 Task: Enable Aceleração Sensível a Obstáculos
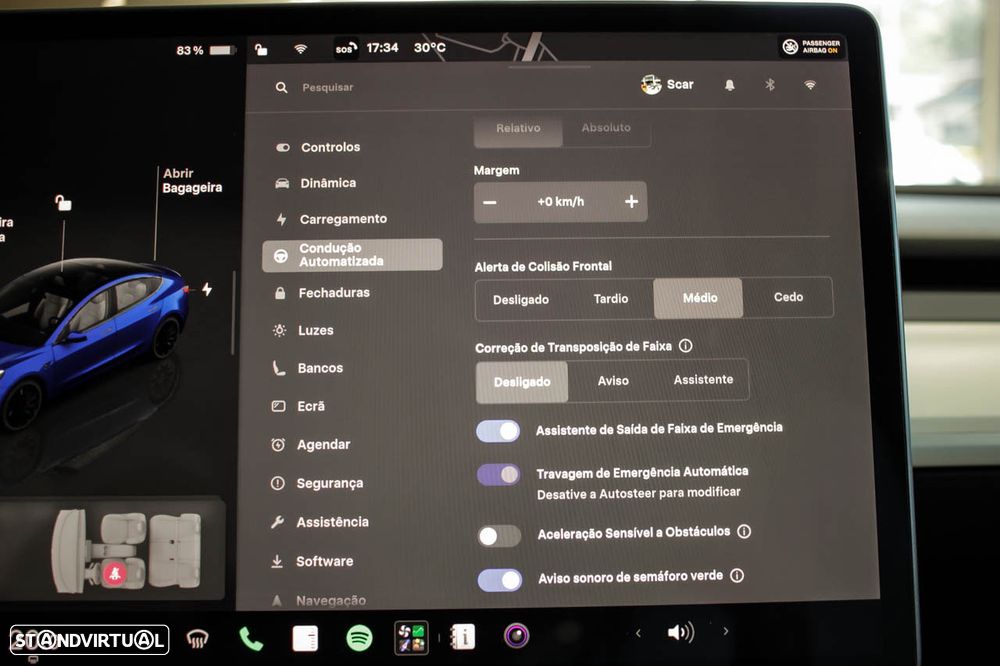[499, 536]
